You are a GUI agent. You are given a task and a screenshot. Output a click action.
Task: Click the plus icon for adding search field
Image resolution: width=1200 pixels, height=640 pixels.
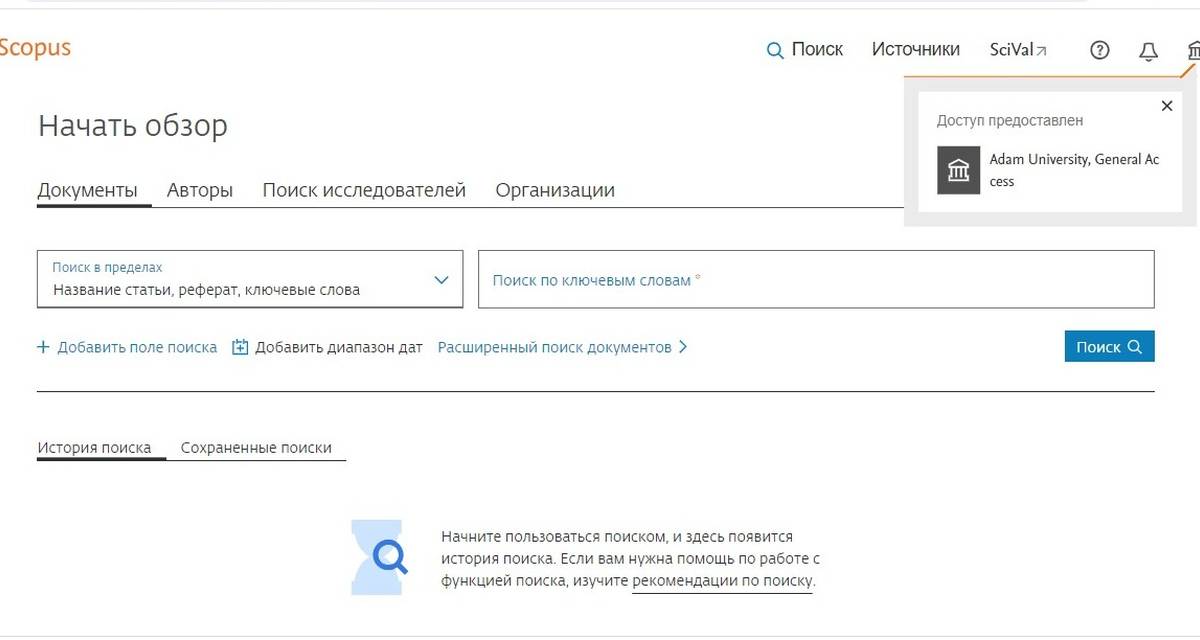pyautogui.click(x=43, y=347)
